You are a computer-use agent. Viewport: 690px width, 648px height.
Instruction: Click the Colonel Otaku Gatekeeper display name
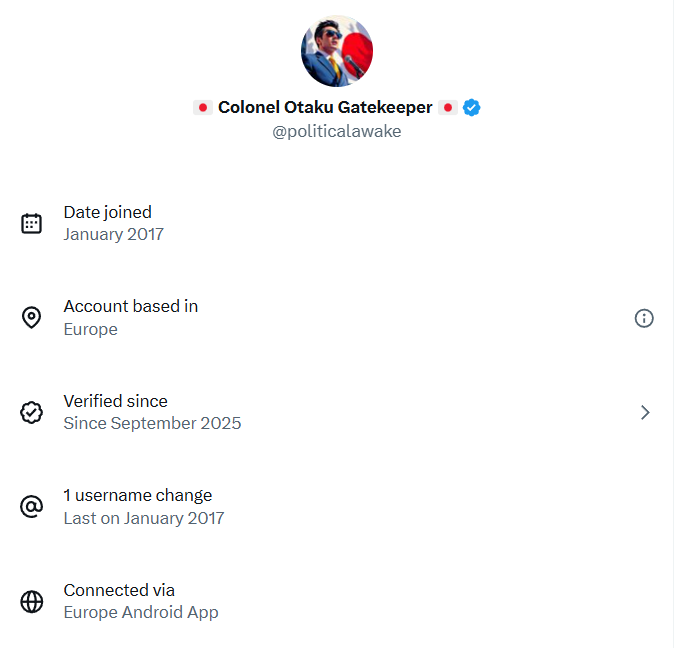tap(325, 107)
